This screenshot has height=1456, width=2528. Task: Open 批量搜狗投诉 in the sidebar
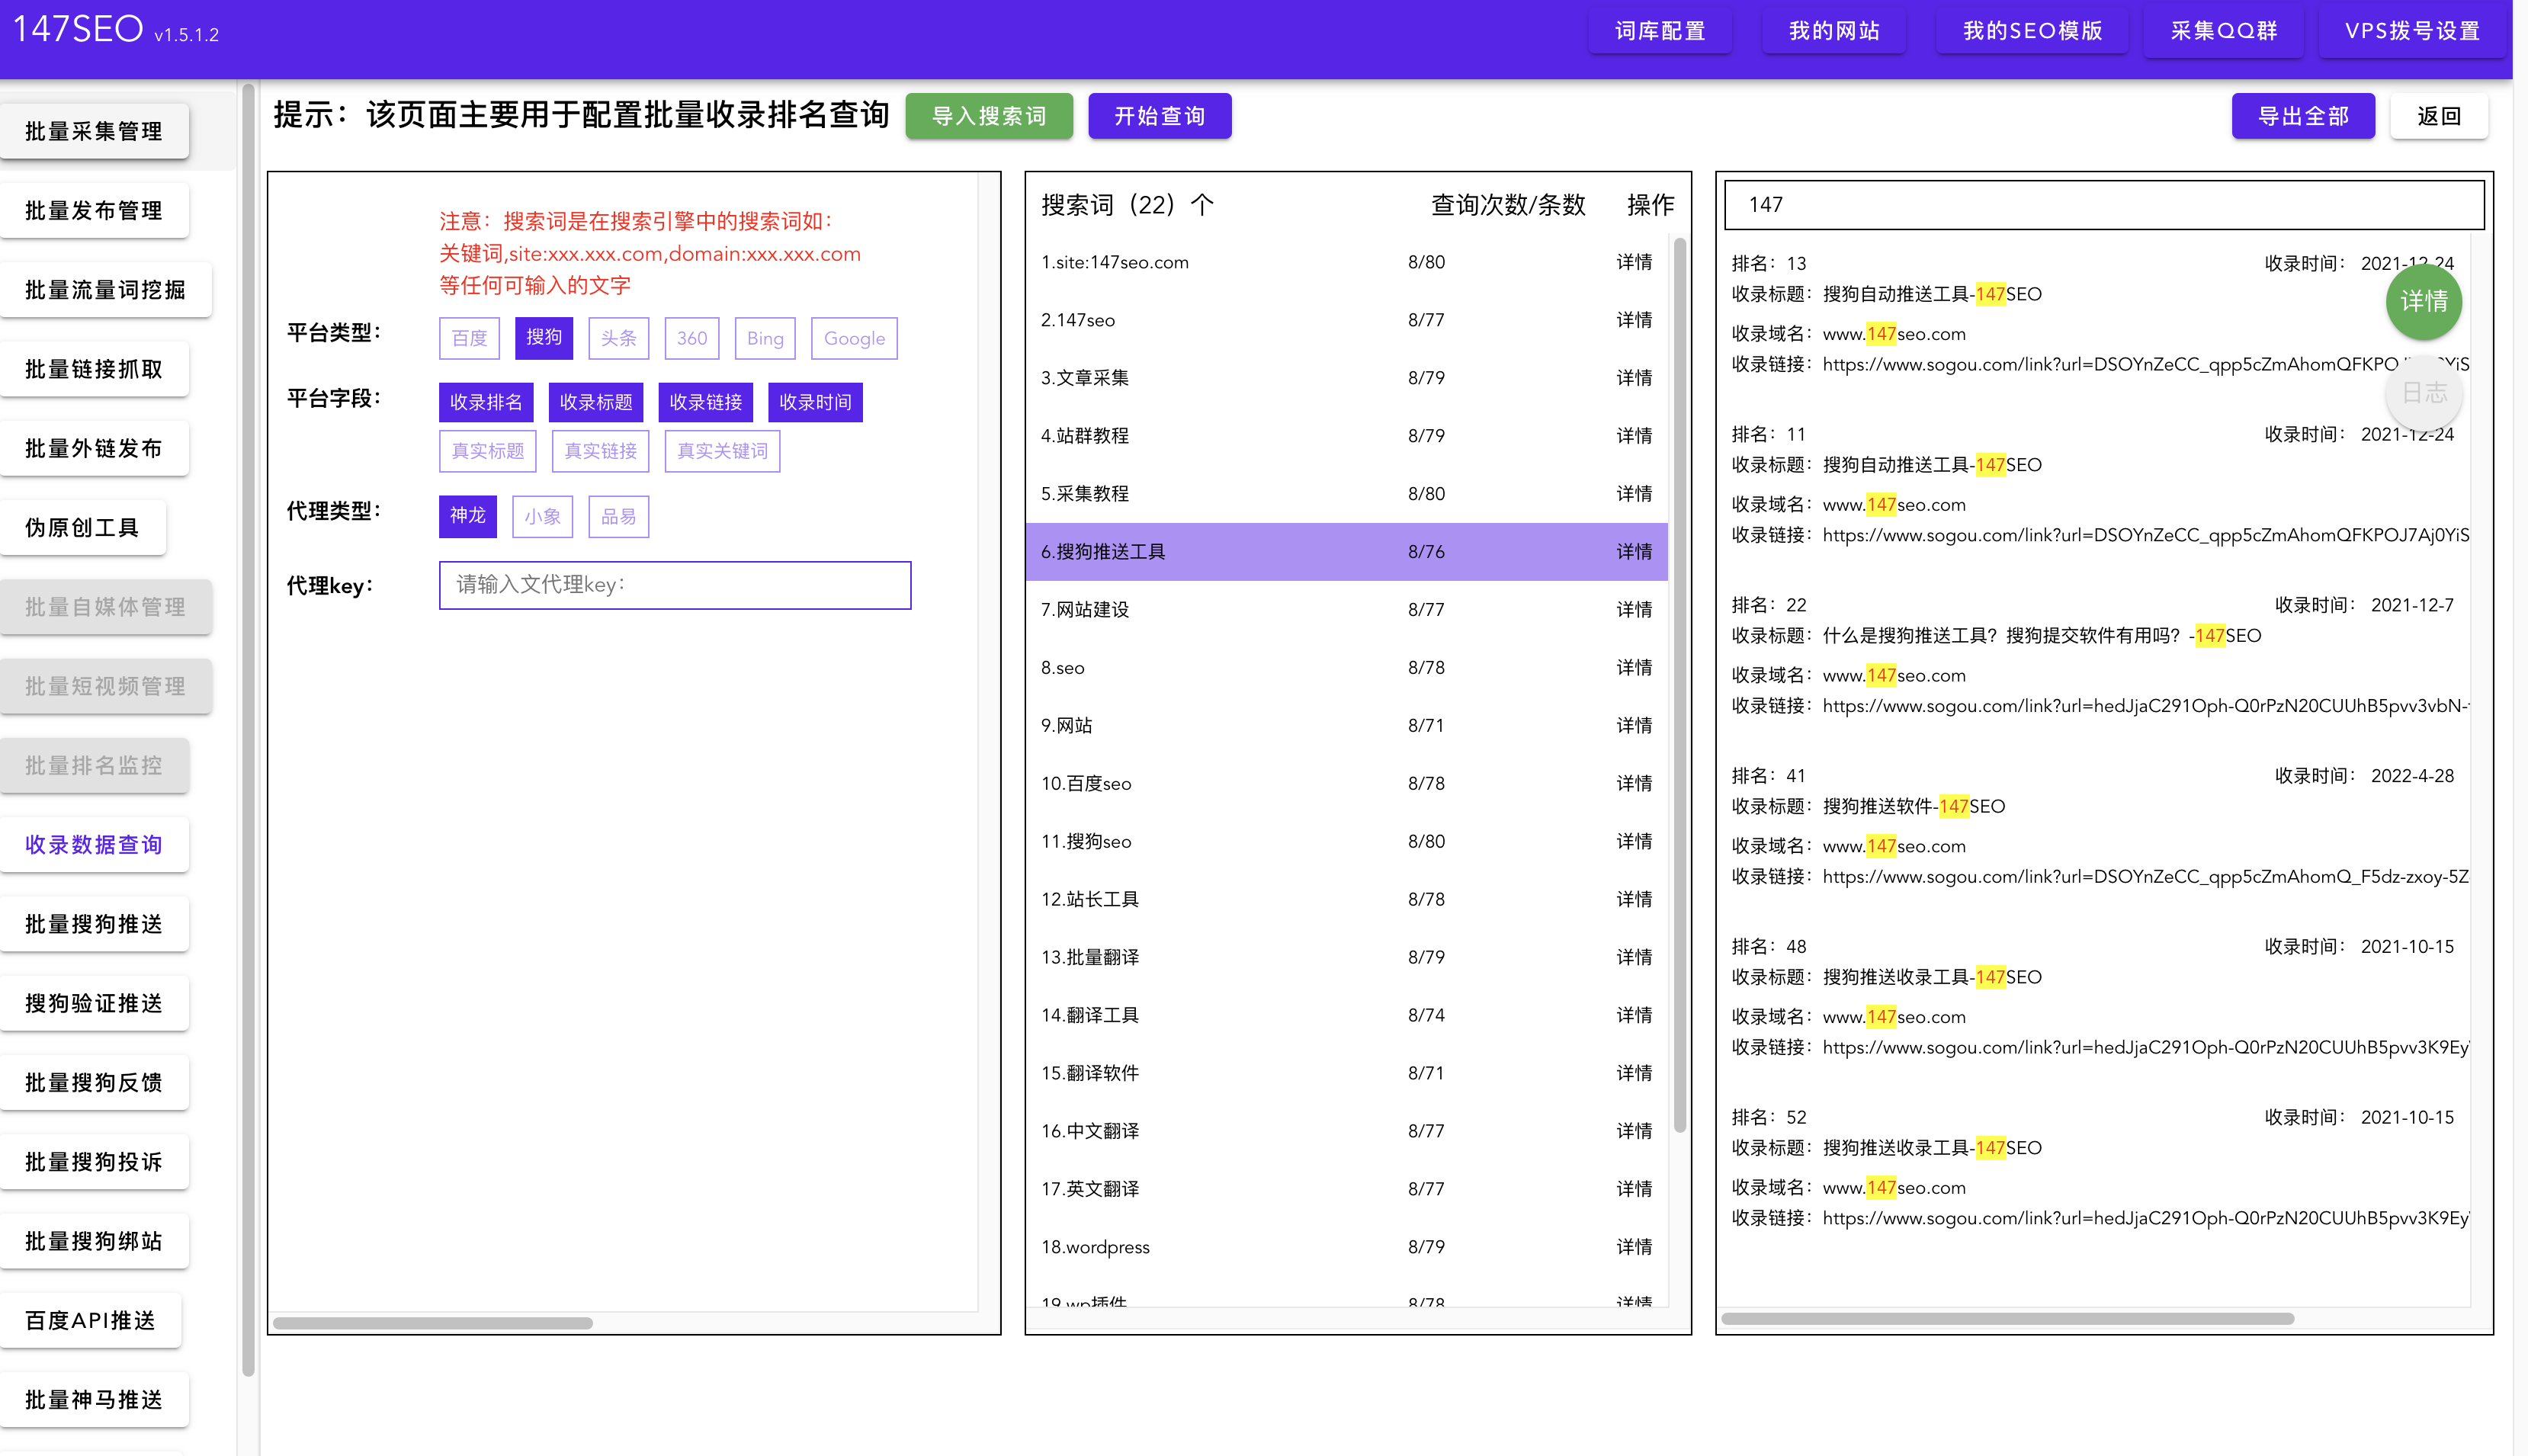[94, 1161]
